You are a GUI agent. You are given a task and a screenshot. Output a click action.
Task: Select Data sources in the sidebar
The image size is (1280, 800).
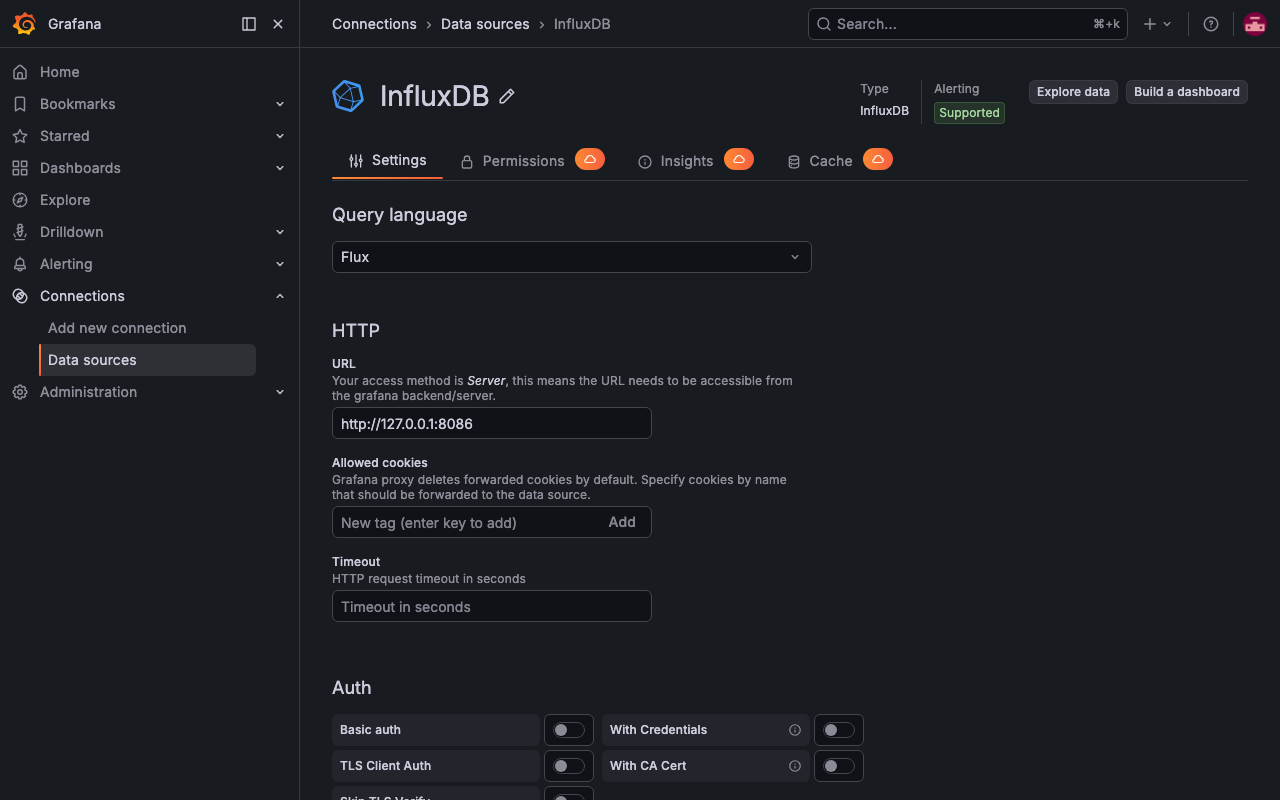[148, 360]
